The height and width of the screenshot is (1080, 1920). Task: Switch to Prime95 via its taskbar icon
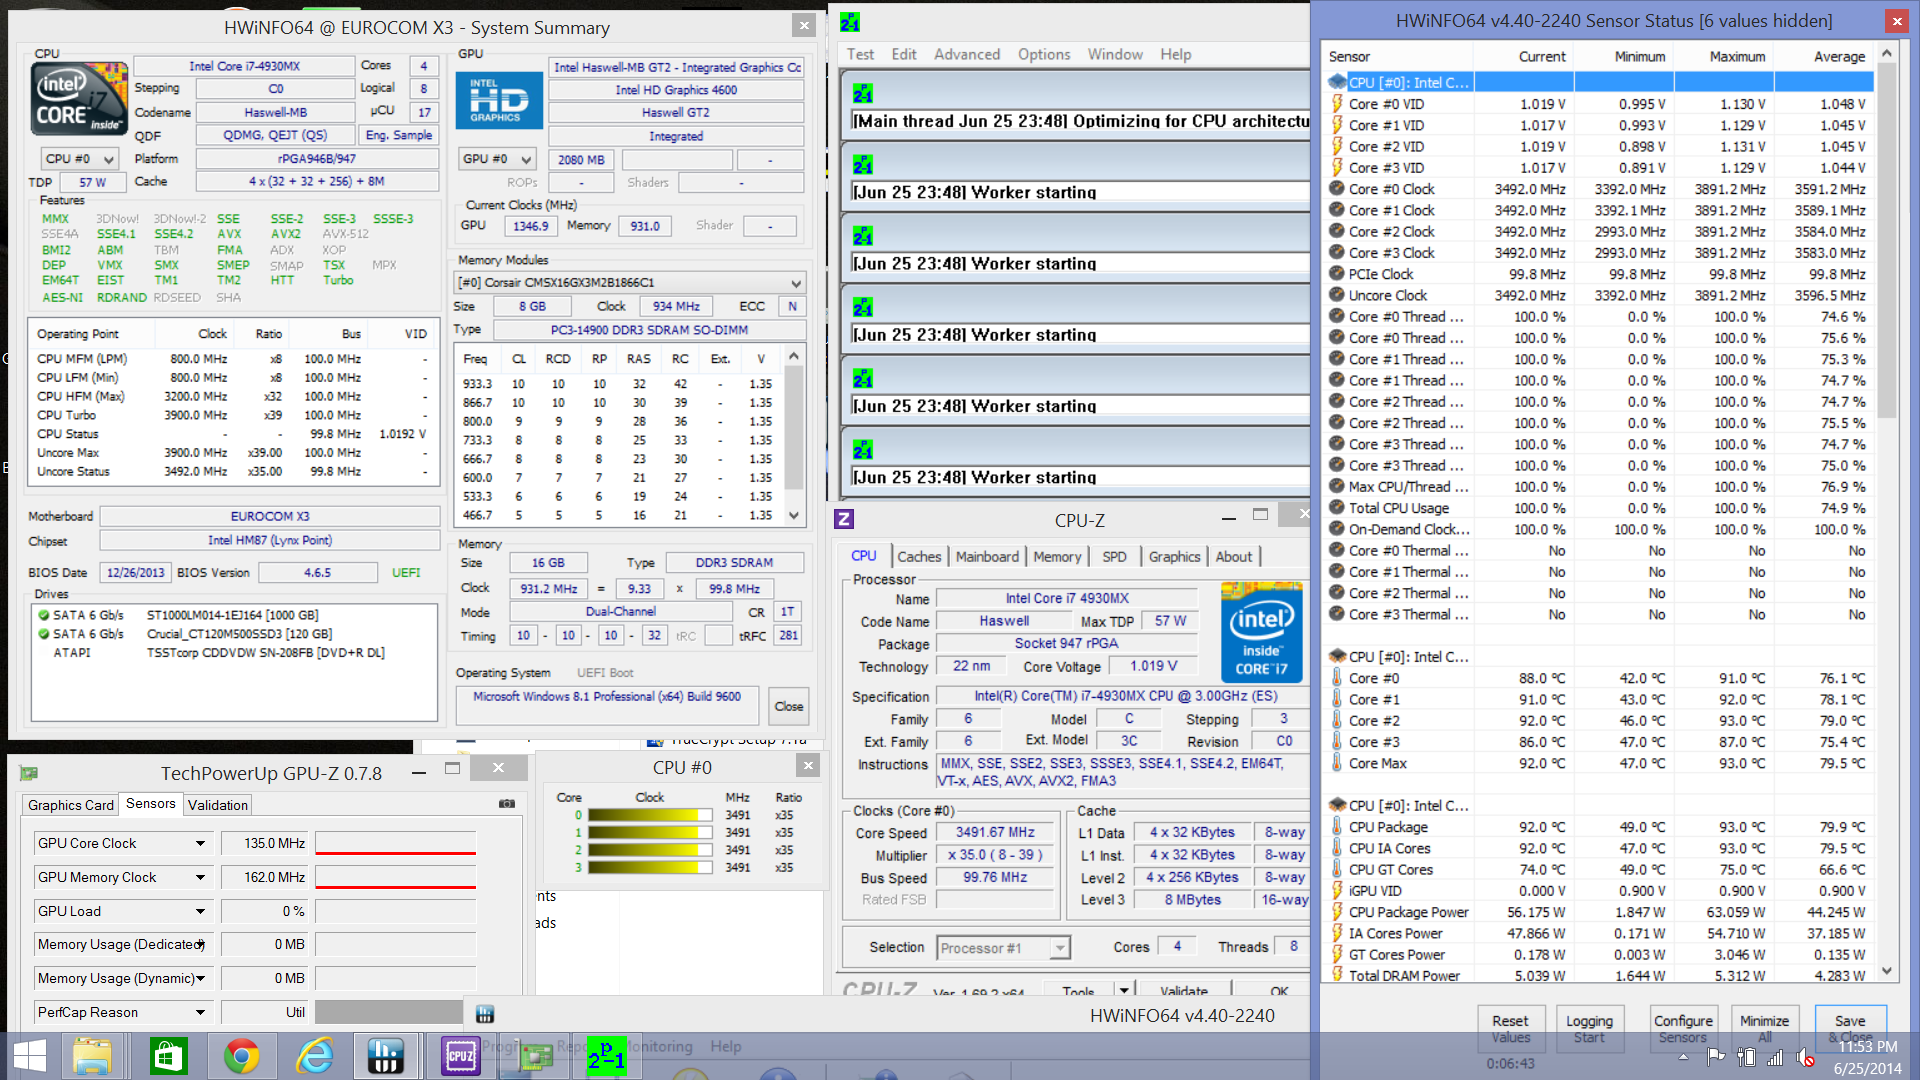(607, 1056)
